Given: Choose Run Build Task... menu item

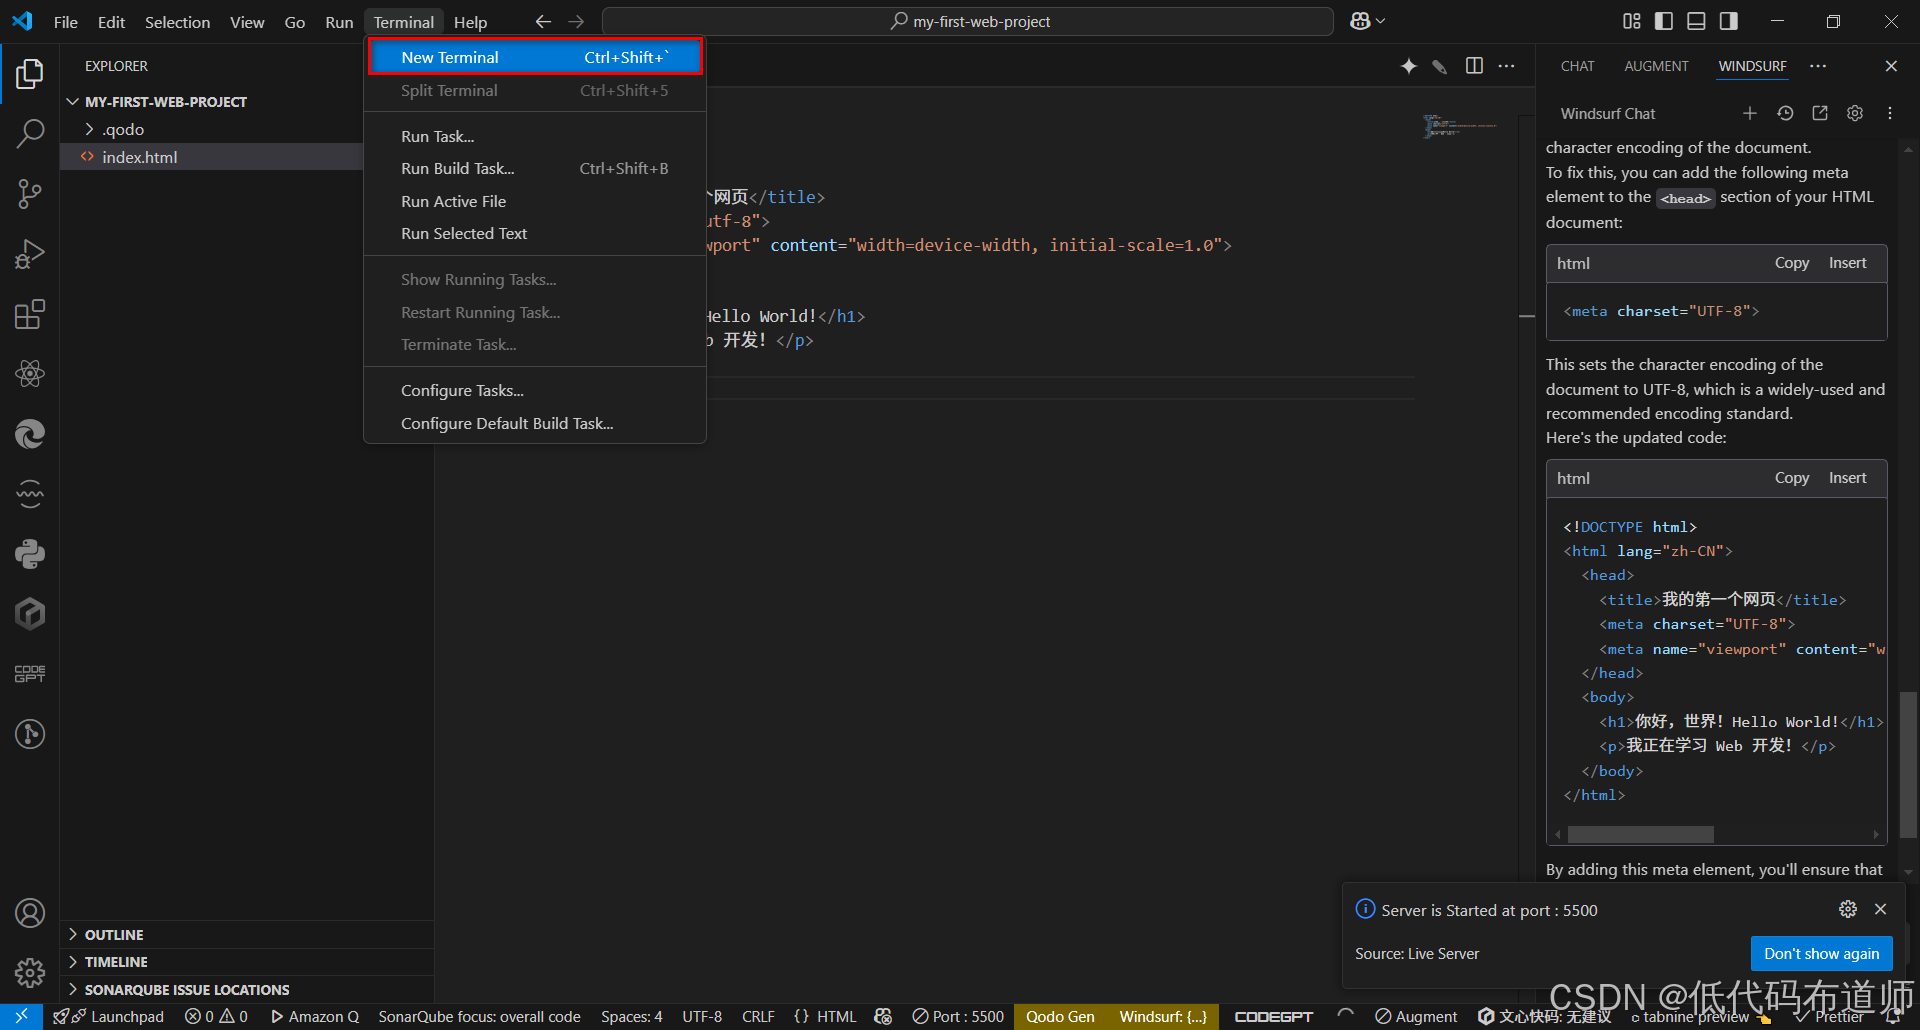Looking at the screenshot, I should (x=535, y=168).
